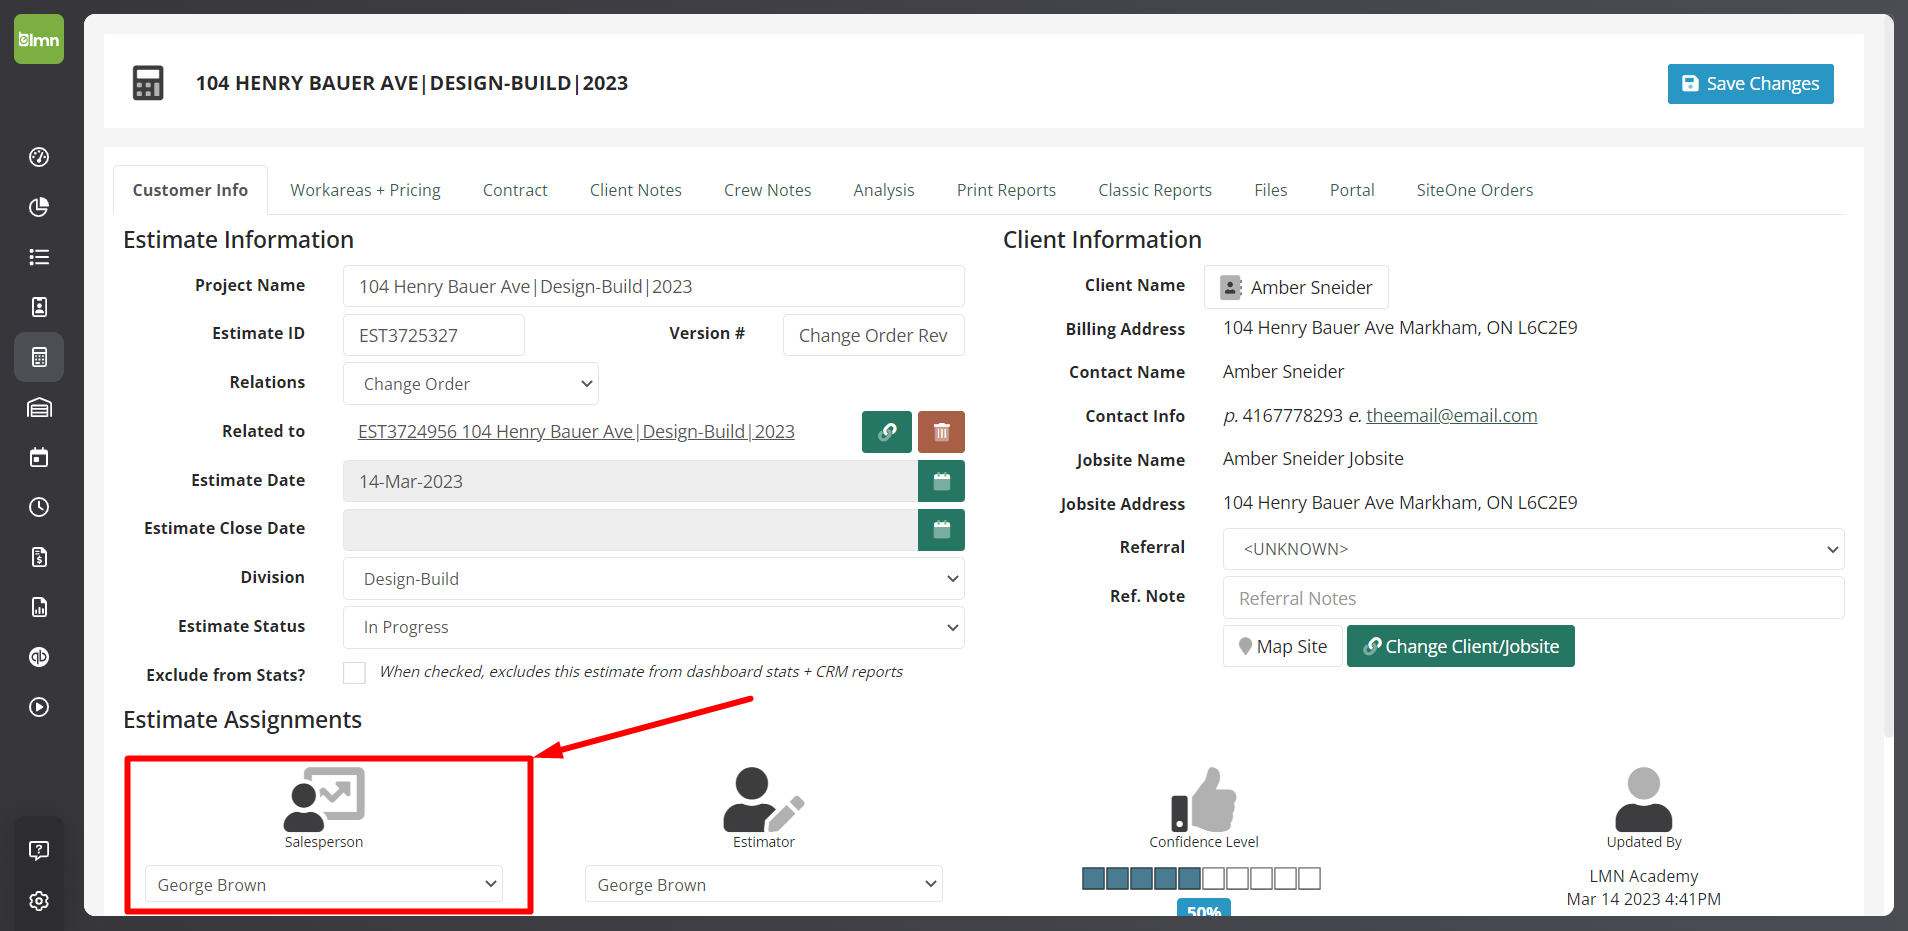Click the Project Name input field
This screenshot has height=931, width=1908.
(x=654, y=286)
